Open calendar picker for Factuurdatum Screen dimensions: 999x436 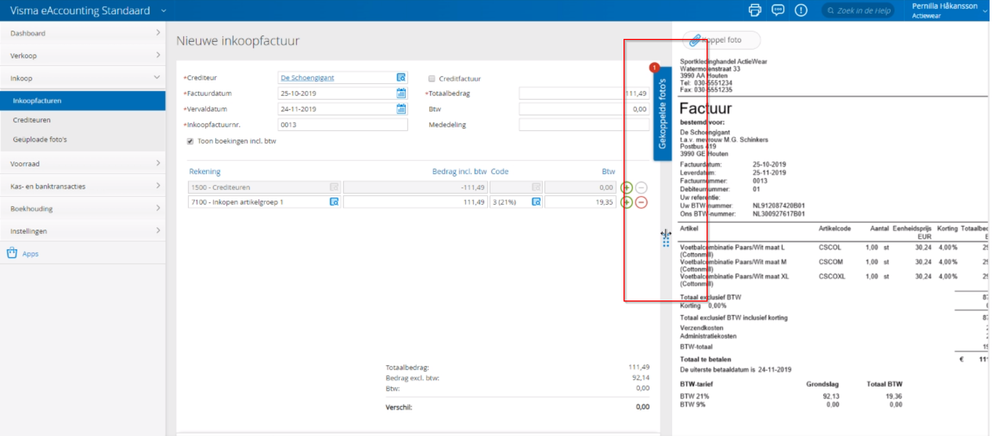401,93
